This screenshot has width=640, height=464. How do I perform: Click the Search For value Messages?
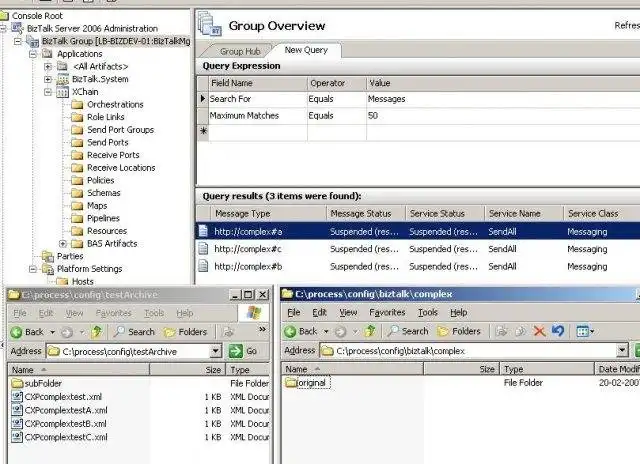(387, 99)
